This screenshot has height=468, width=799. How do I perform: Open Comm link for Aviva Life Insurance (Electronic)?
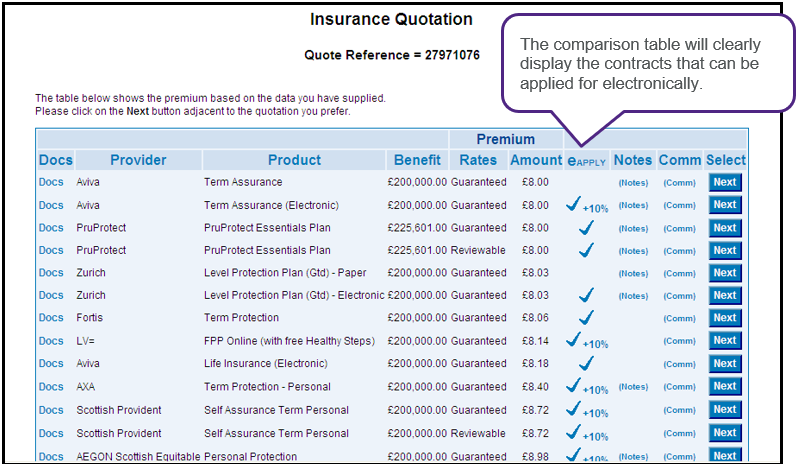point(680,364)
